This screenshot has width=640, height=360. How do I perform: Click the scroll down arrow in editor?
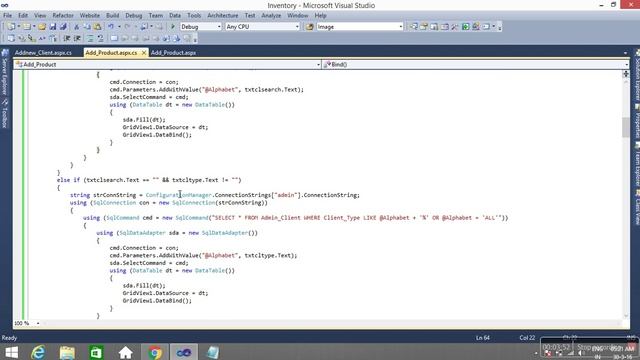626,316
